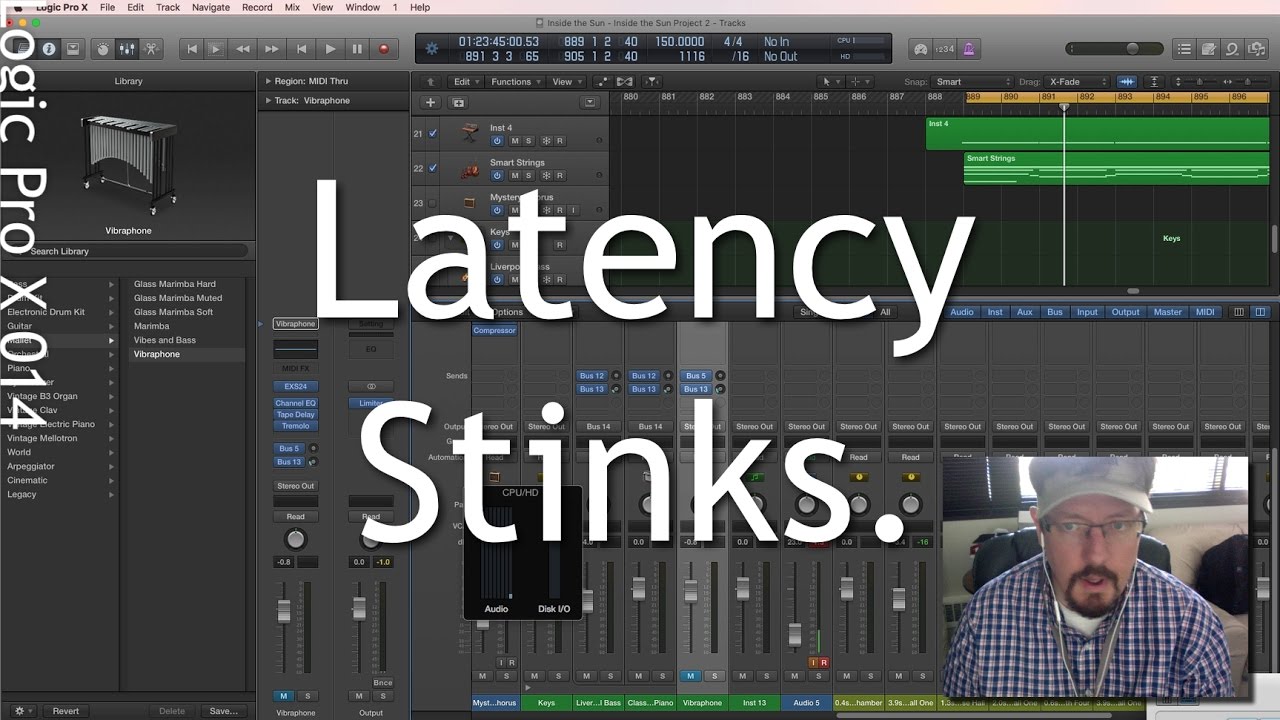Check the track 23 checkbox
This screenshot has width=1280, height=720.
pos(433,203)
